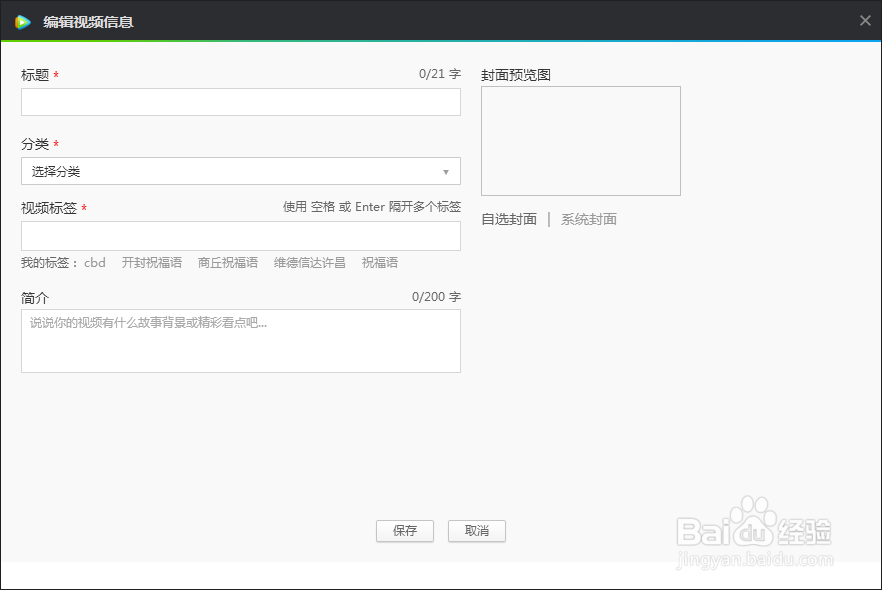The image size is (882, 590).
Task: Click the 封面预览图 cover preview box
Action: [x=580, y=141]
